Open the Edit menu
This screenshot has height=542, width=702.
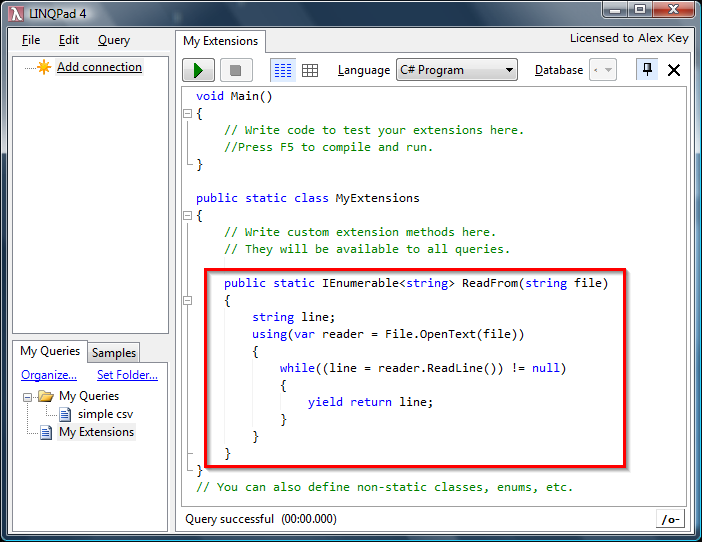[x=68, y=40]
